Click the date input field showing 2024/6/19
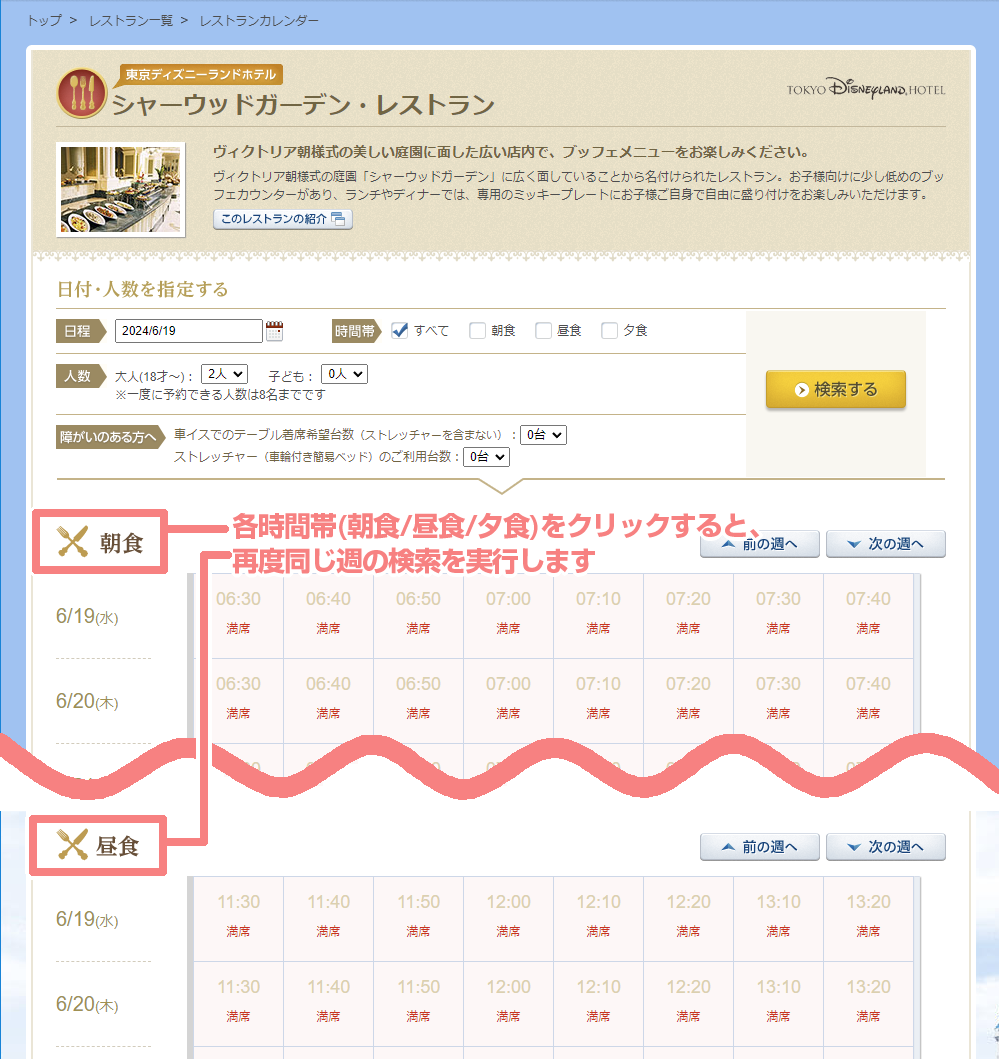This screenshot has height=1059, width=999. 188,331
